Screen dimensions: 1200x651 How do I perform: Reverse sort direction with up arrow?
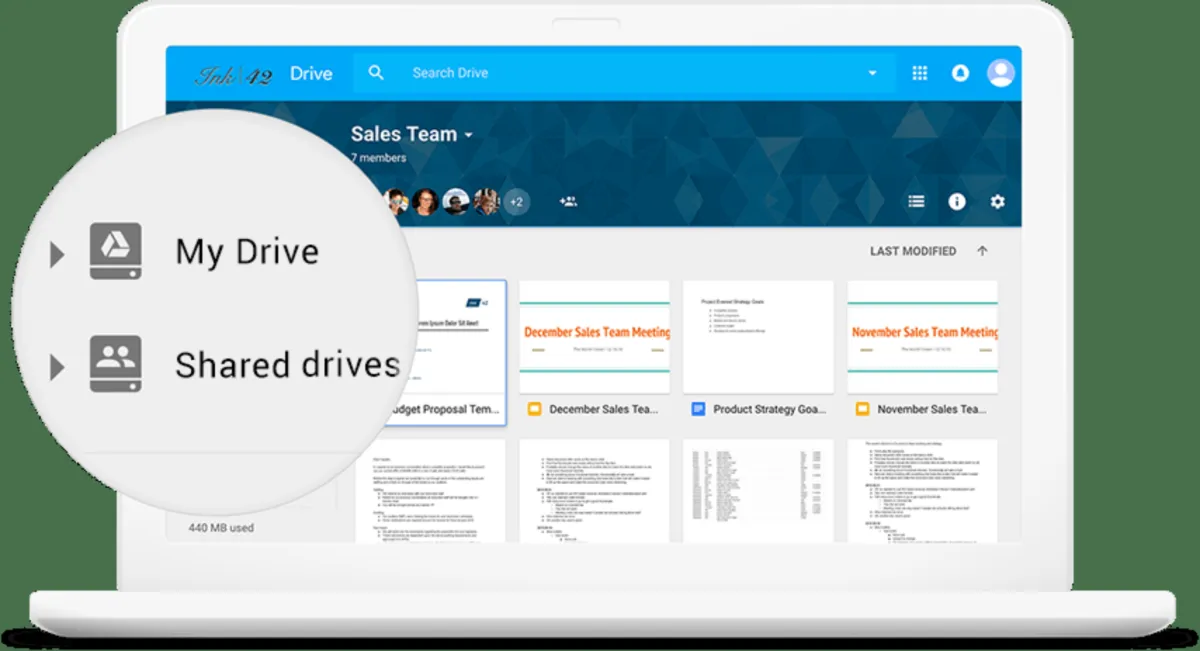click(982, 251)
